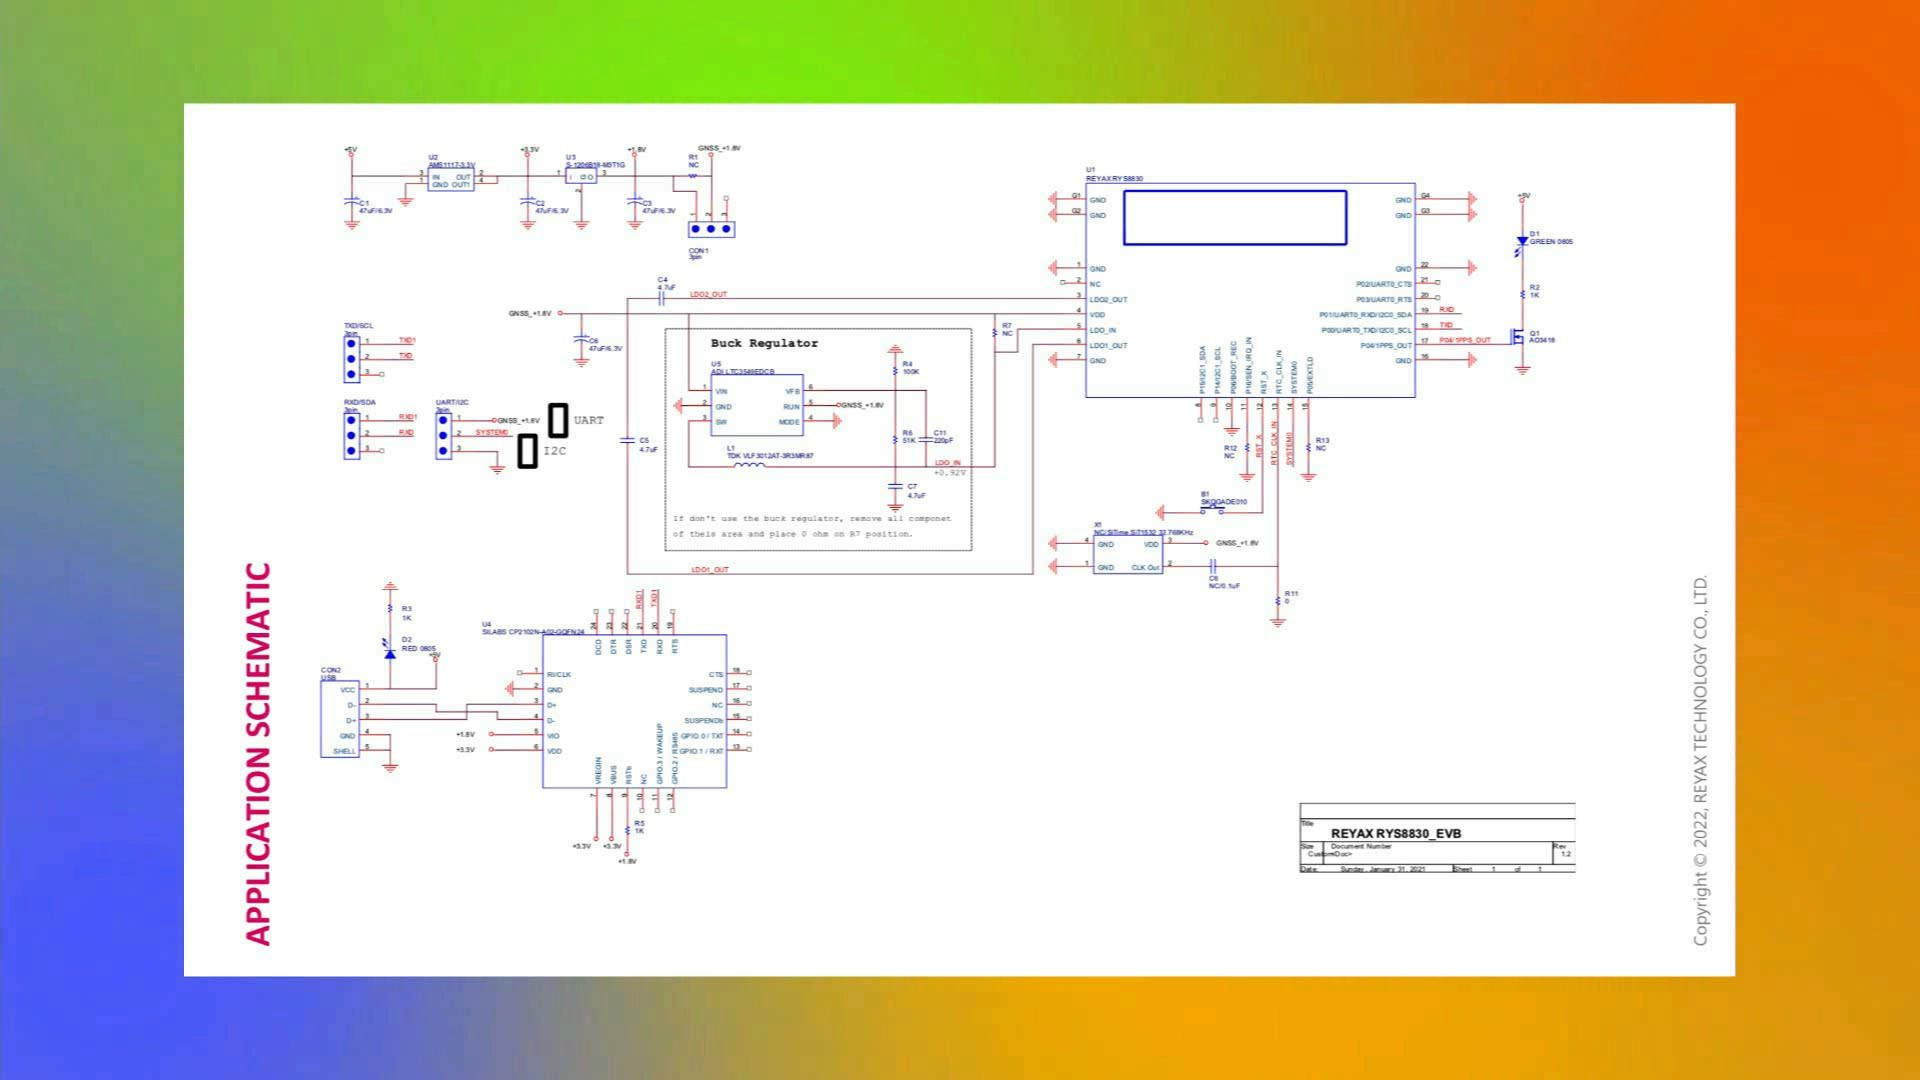Image resolution: width=1920 pixels, height=1080 pixels.
Task: Click the C6 47uF/6.3V capacitor label
Action: click(605, 345)
